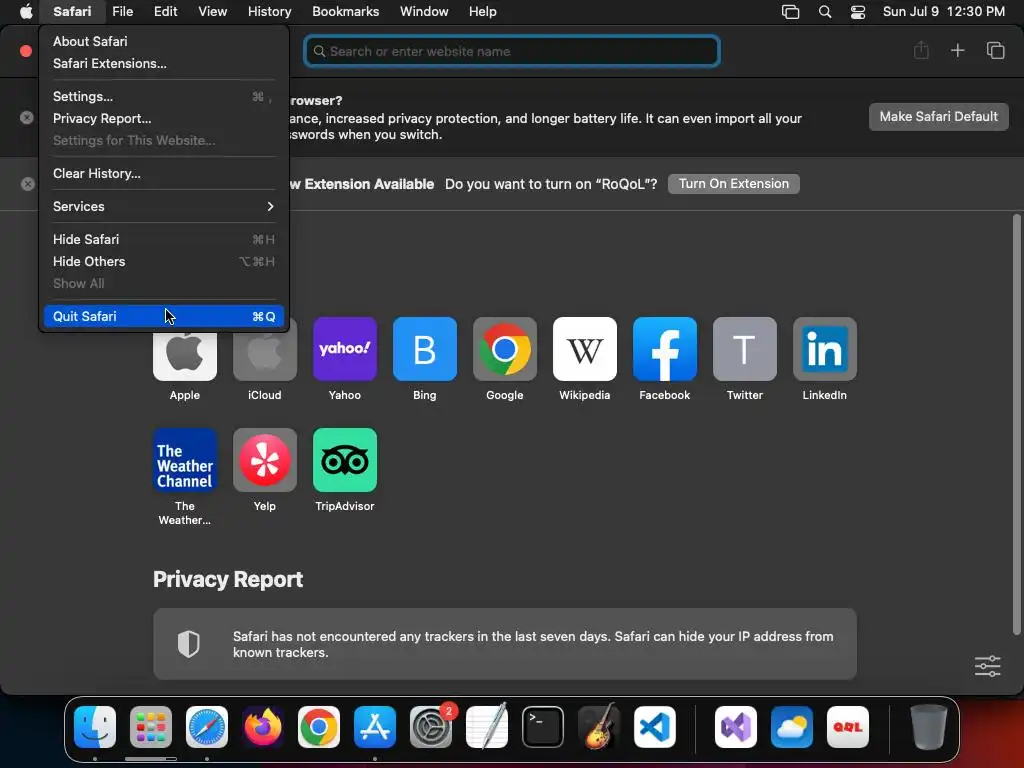Open the Window menu

coord(424,11)
